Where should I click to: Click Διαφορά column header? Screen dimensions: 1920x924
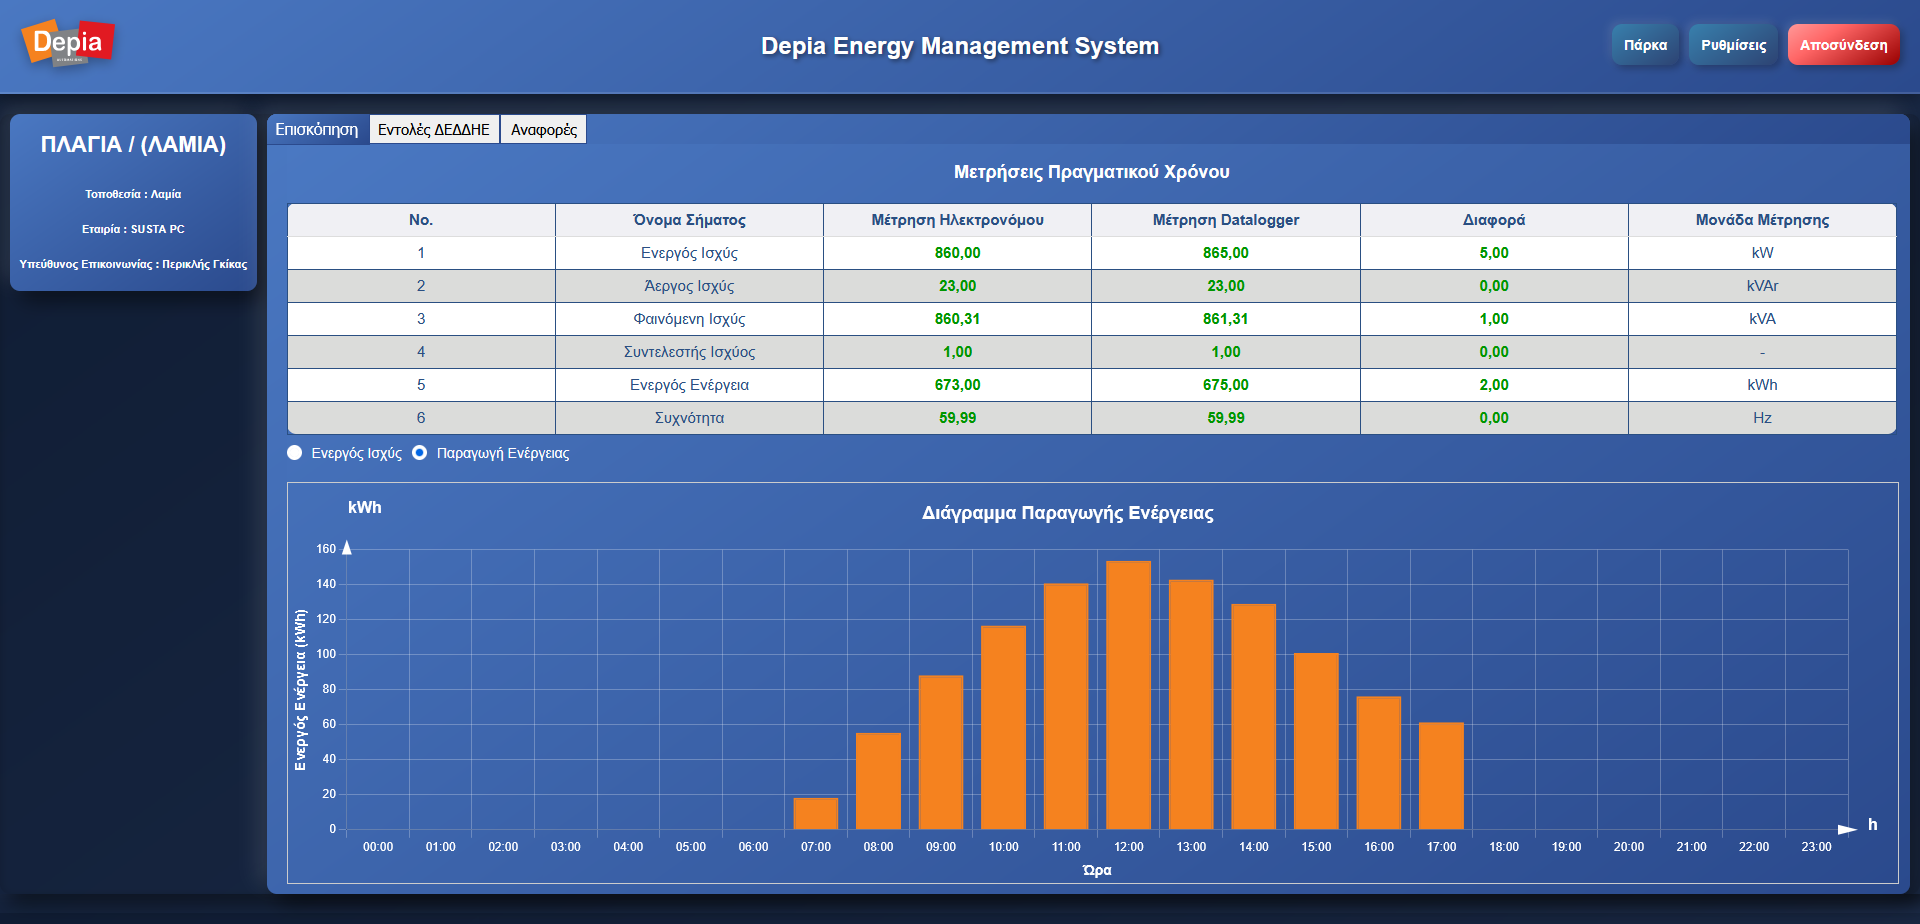click(1493, 220)
